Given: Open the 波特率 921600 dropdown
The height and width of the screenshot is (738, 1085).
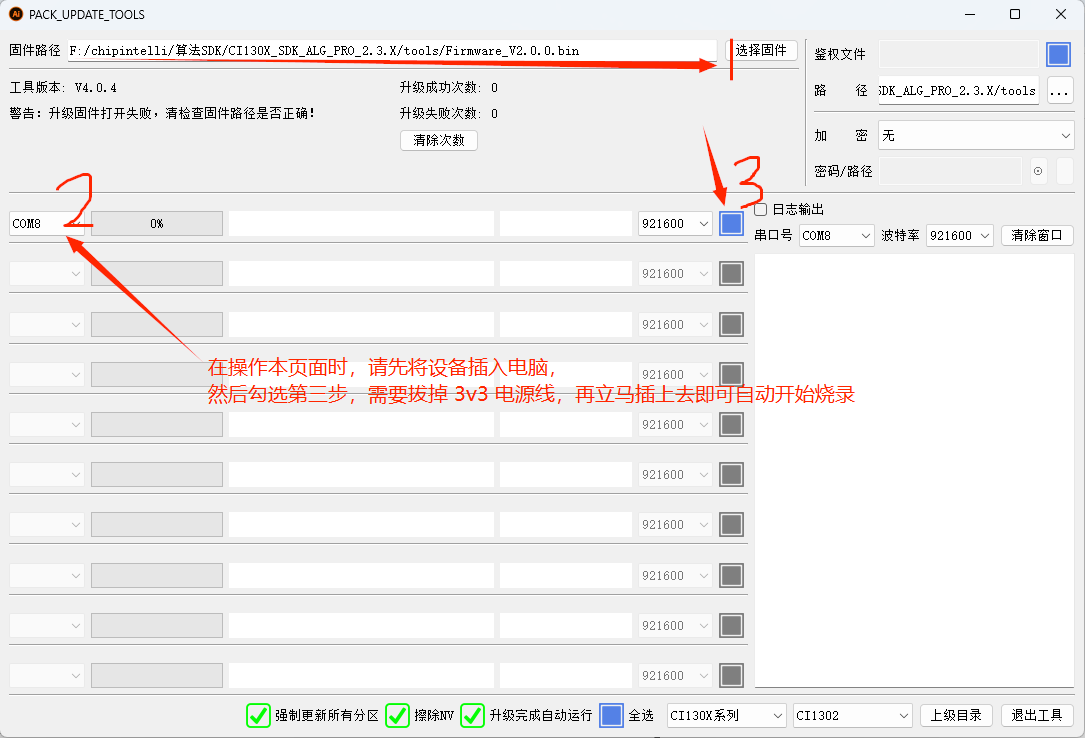Looking at the screenshot, I should (x=959, y=235).
